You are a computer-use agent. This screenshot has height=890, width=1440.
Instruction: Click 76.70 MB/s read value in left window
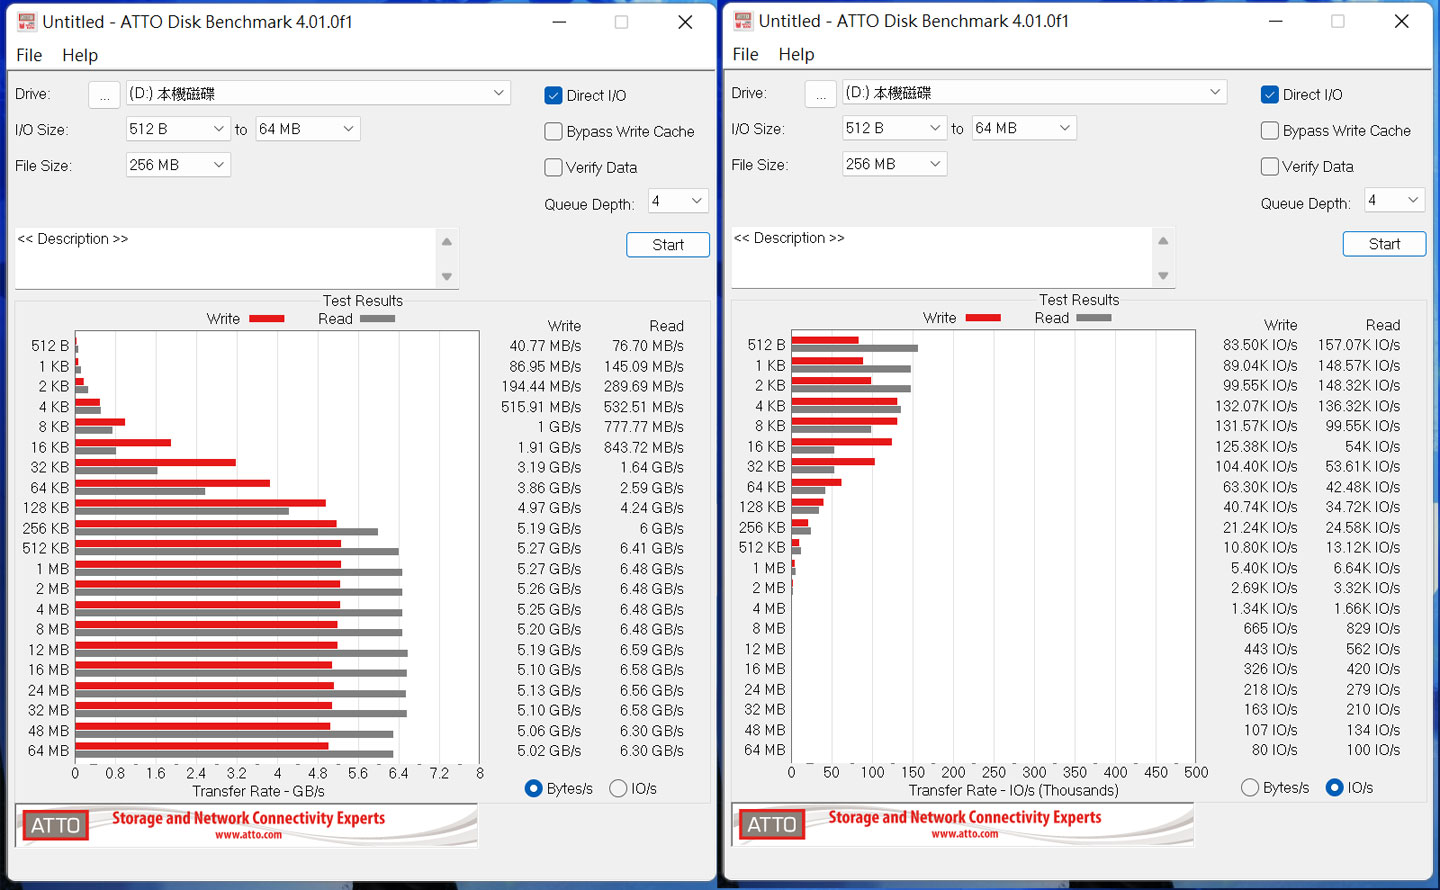[648, 346]
